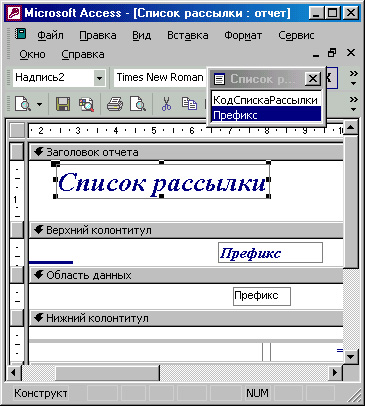
Task: Click the Область данных section bar
Action: point(186,275)
